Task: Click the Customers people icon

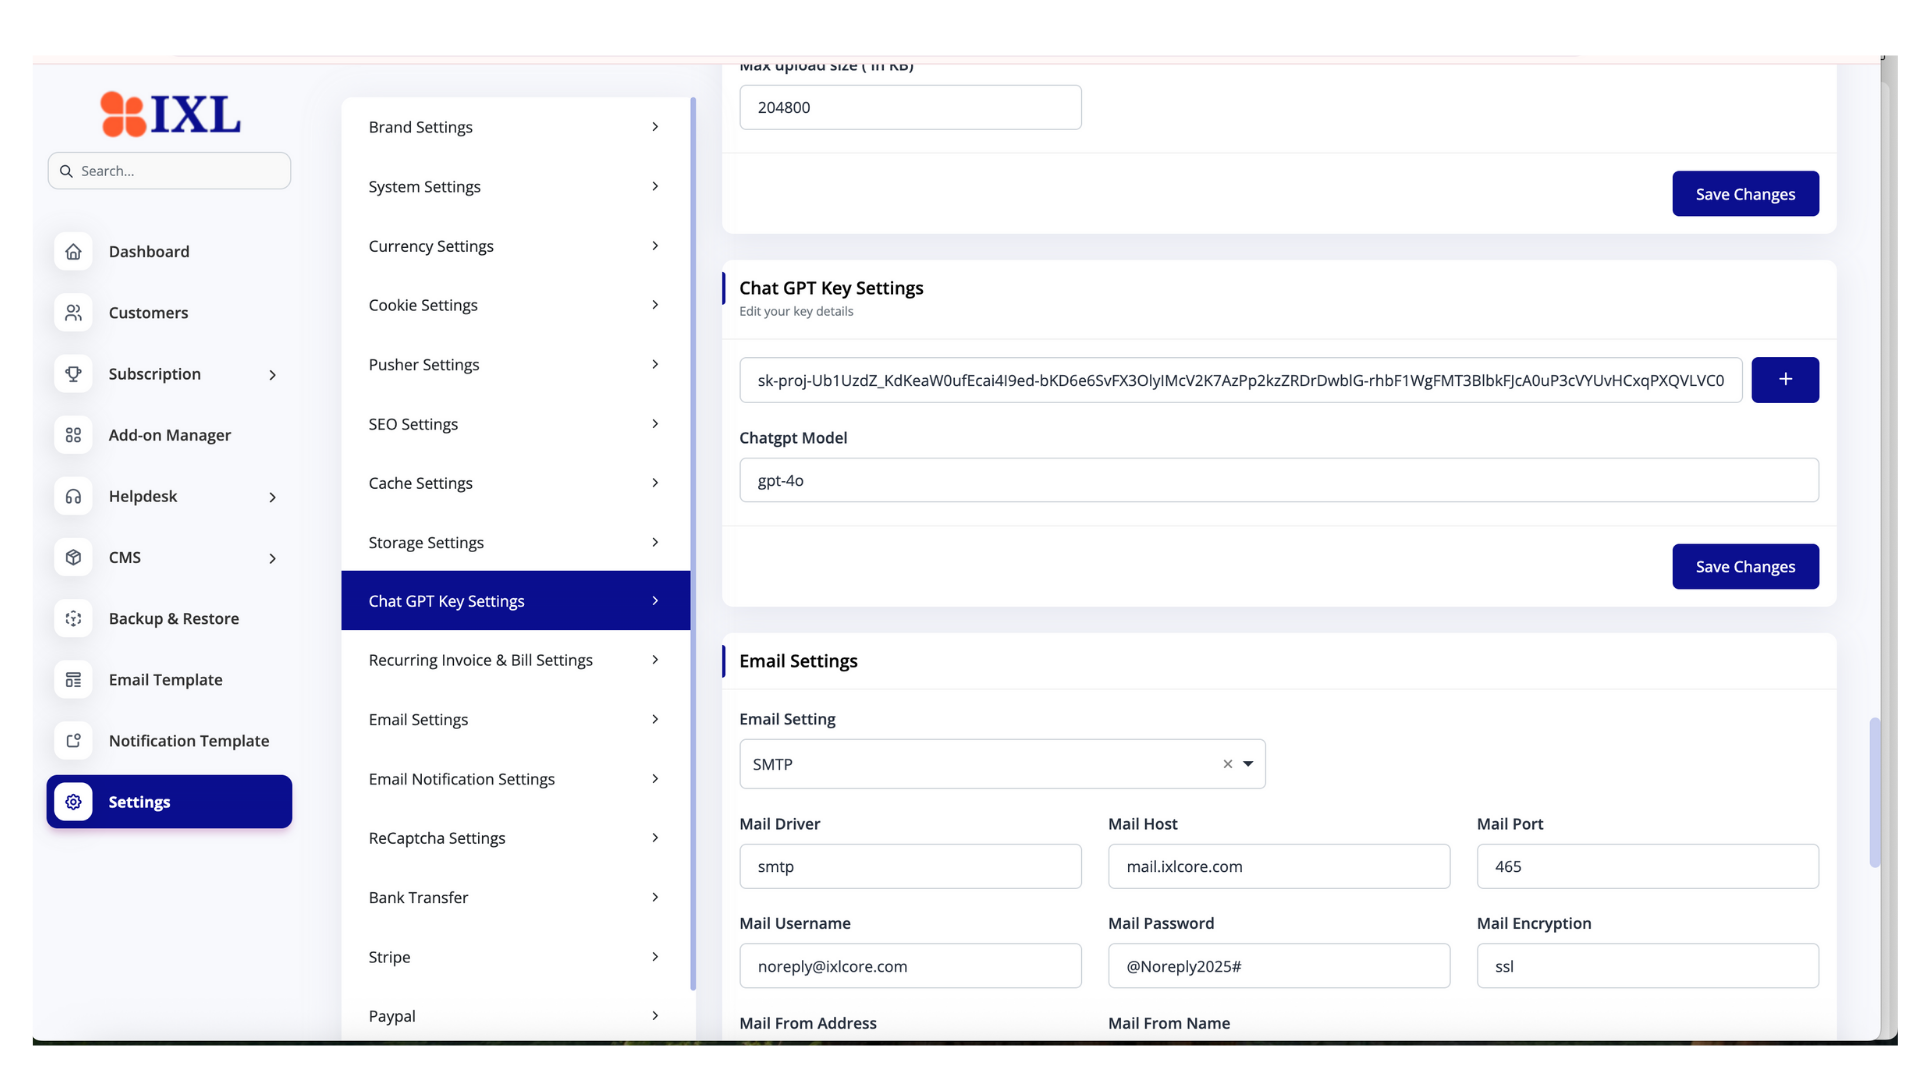Action: click(73, 313)
